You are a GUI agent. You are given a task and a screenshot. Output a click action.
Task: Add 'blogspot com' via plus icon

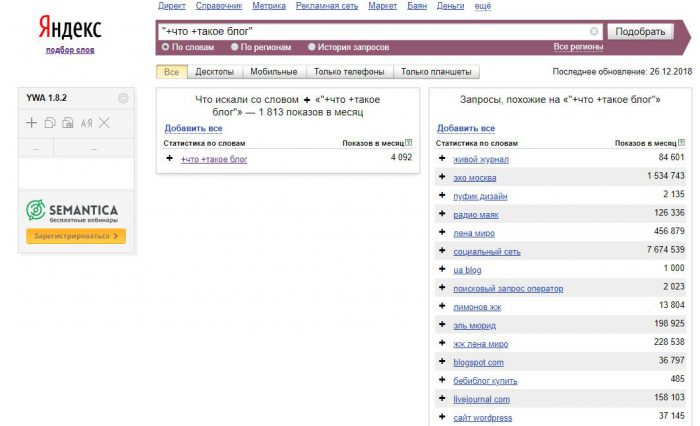click(x=442, y=361)
